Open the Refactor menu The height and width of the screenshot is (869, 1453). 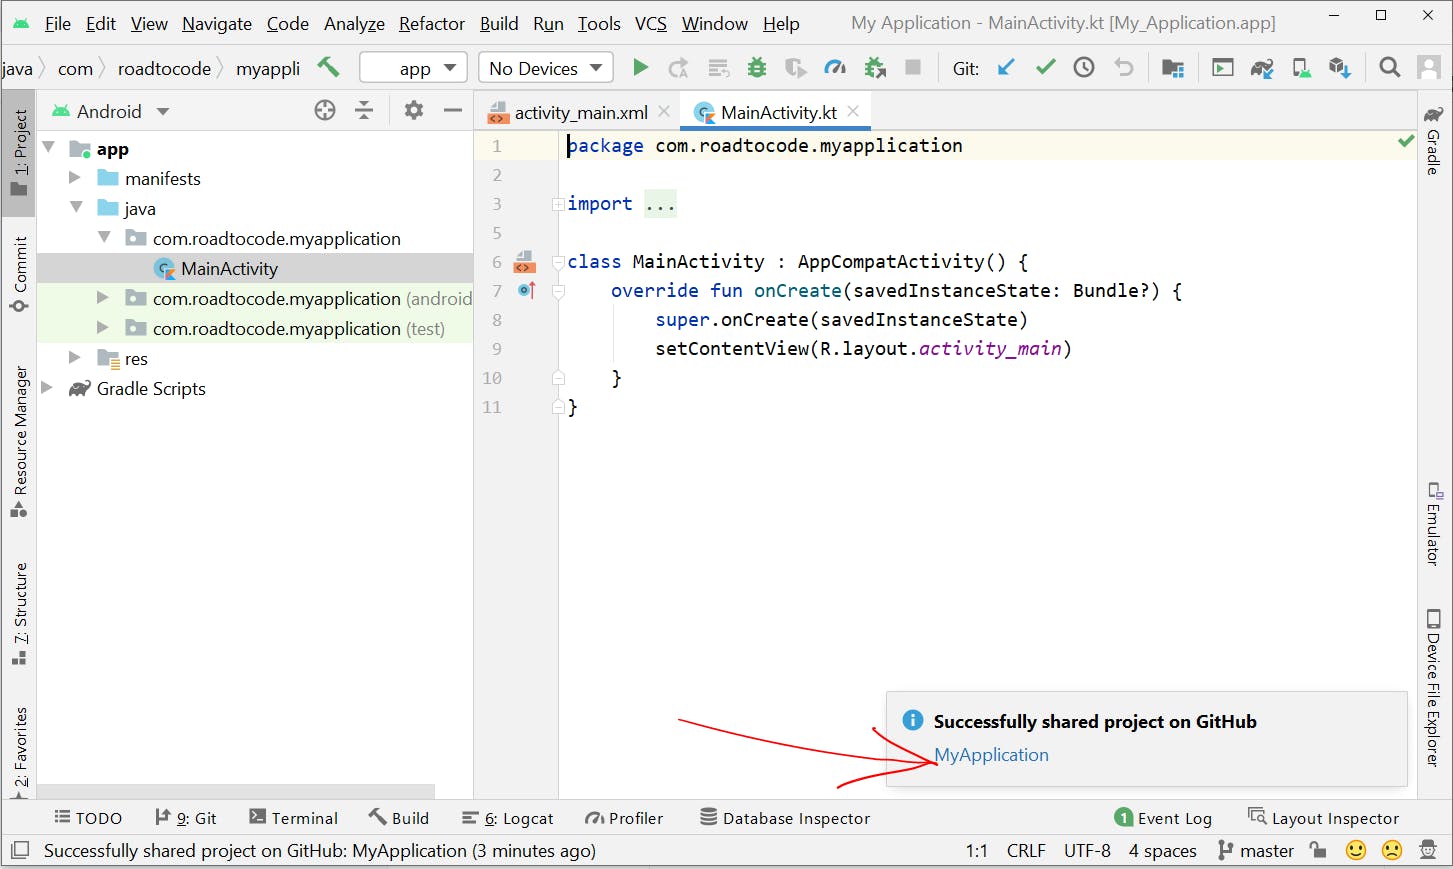pyautogui.click(x=432, y=23)
